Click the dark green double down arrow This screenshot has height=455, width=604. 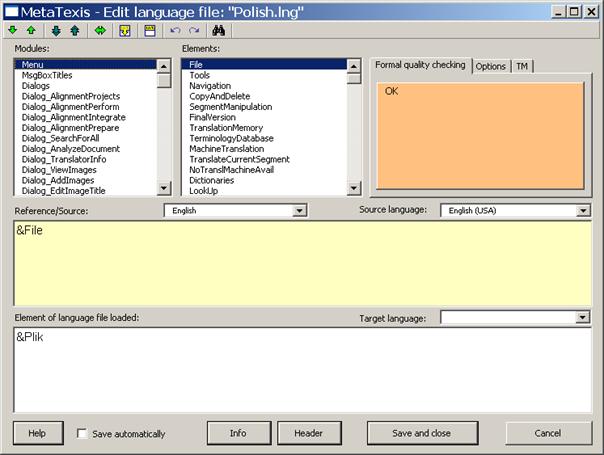click(56, 31)
